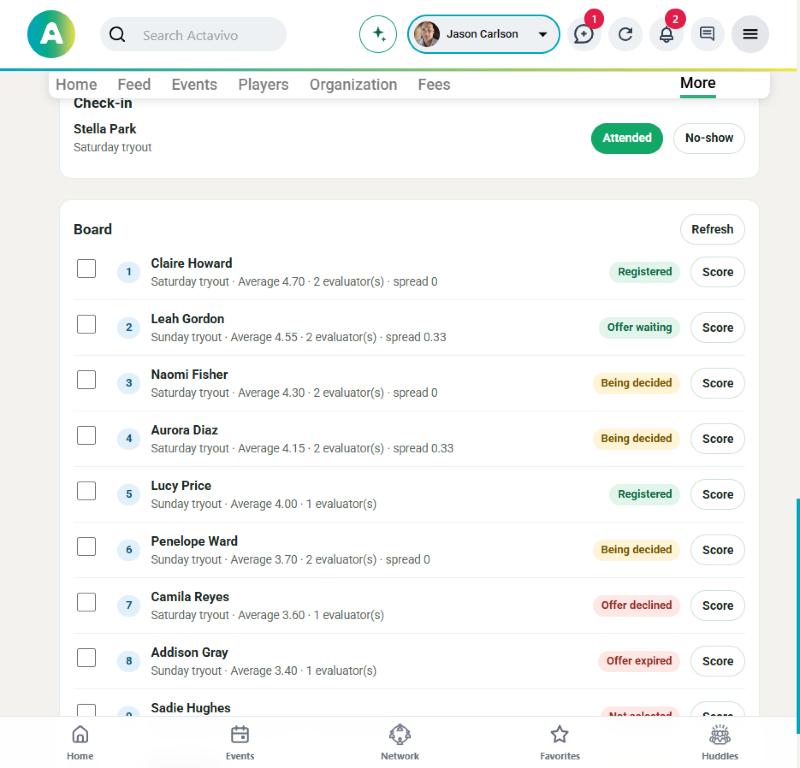Tick the checkbox for Penelope Ward
This screenshot has width=800, height=768.
coord(86,547)
